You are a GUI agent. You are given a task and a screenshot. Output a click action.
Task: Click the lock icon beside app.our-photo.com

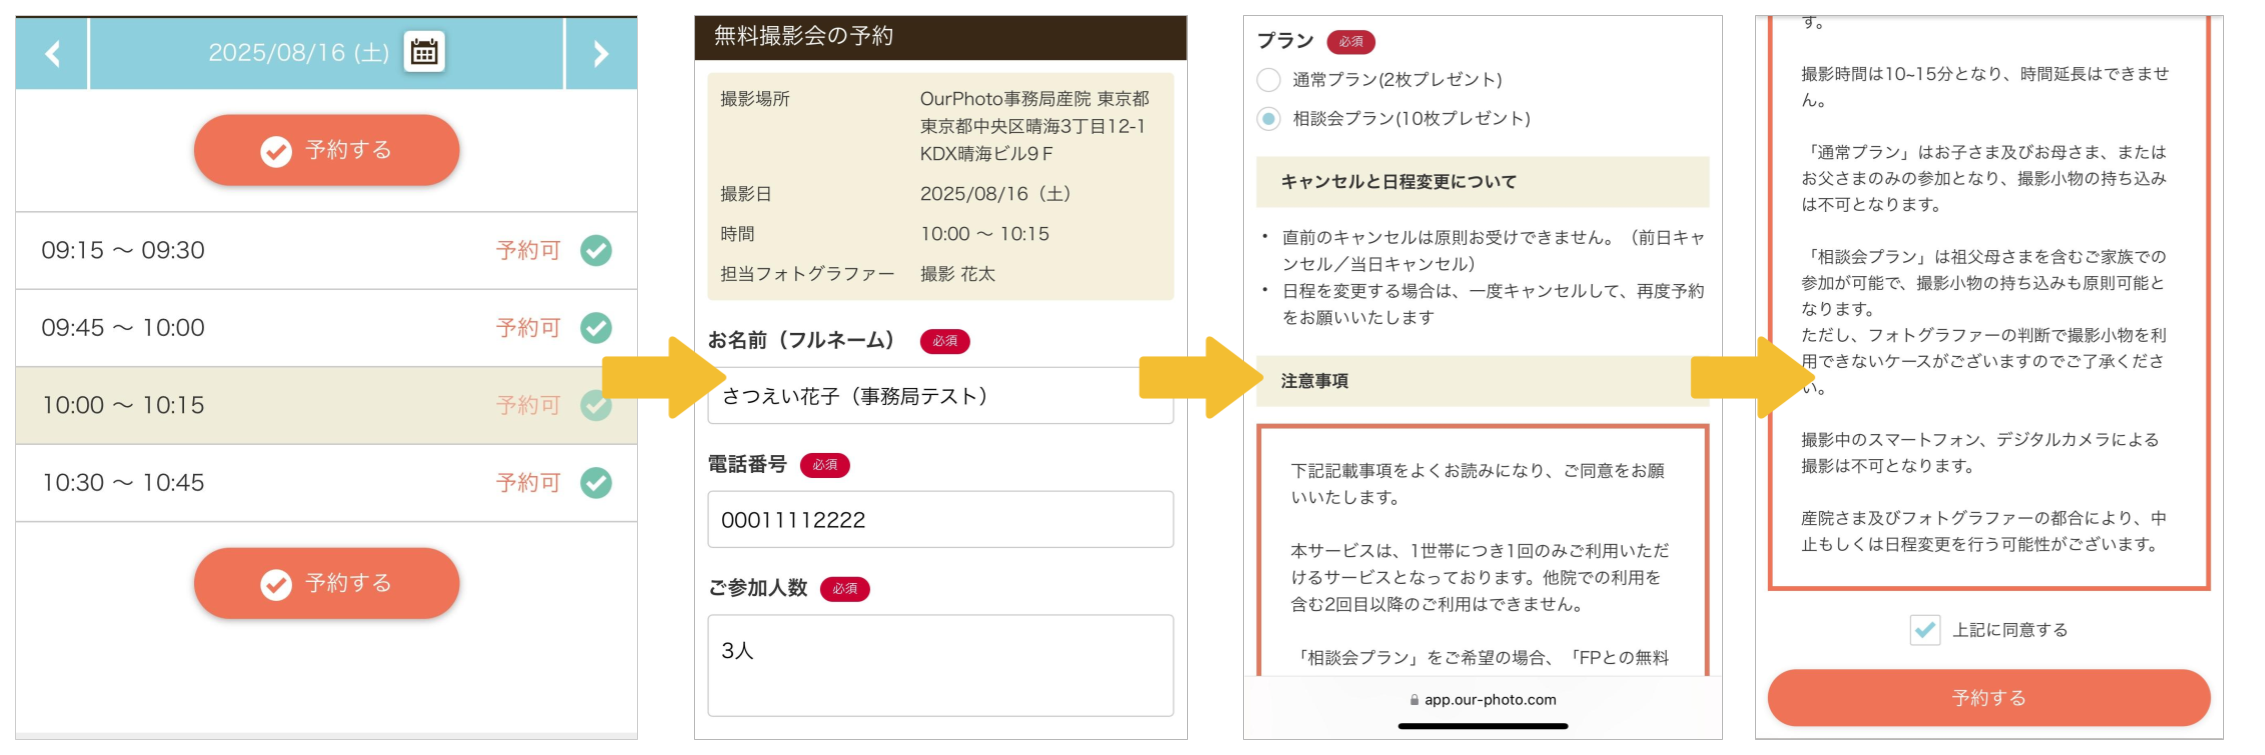(1414, 700)
